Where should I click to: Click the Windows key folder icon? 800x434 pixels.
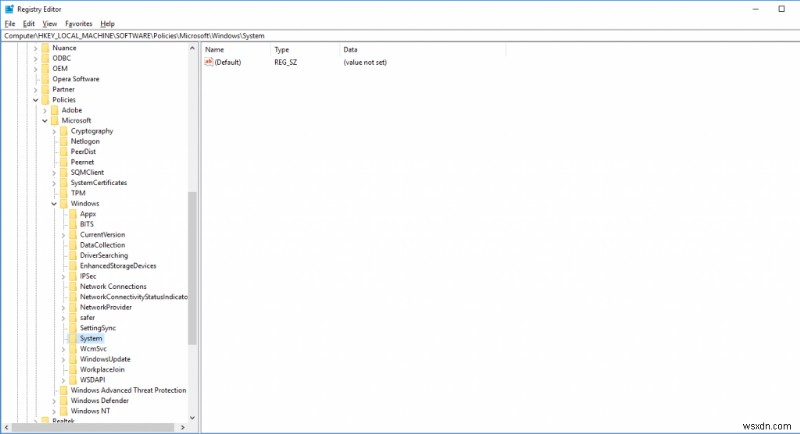pos(64,203)
